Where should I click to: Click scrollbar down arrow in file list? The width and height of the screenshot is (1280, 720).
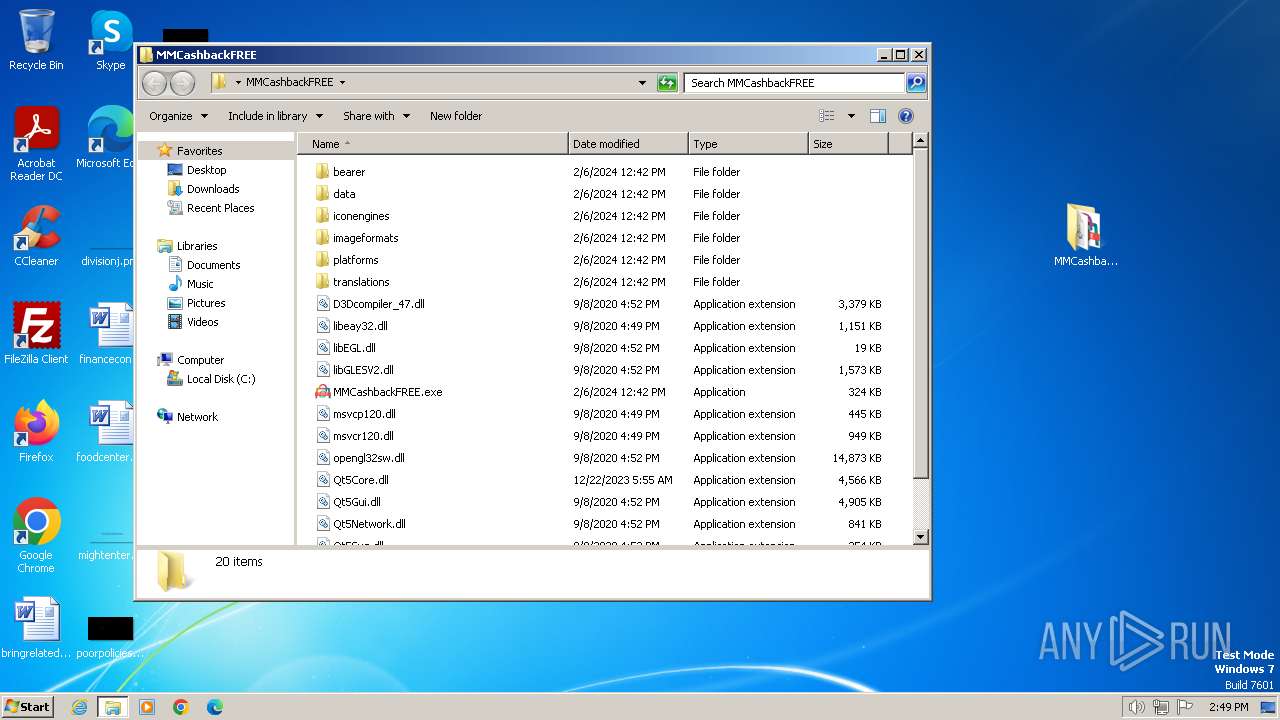coord(921,537)
